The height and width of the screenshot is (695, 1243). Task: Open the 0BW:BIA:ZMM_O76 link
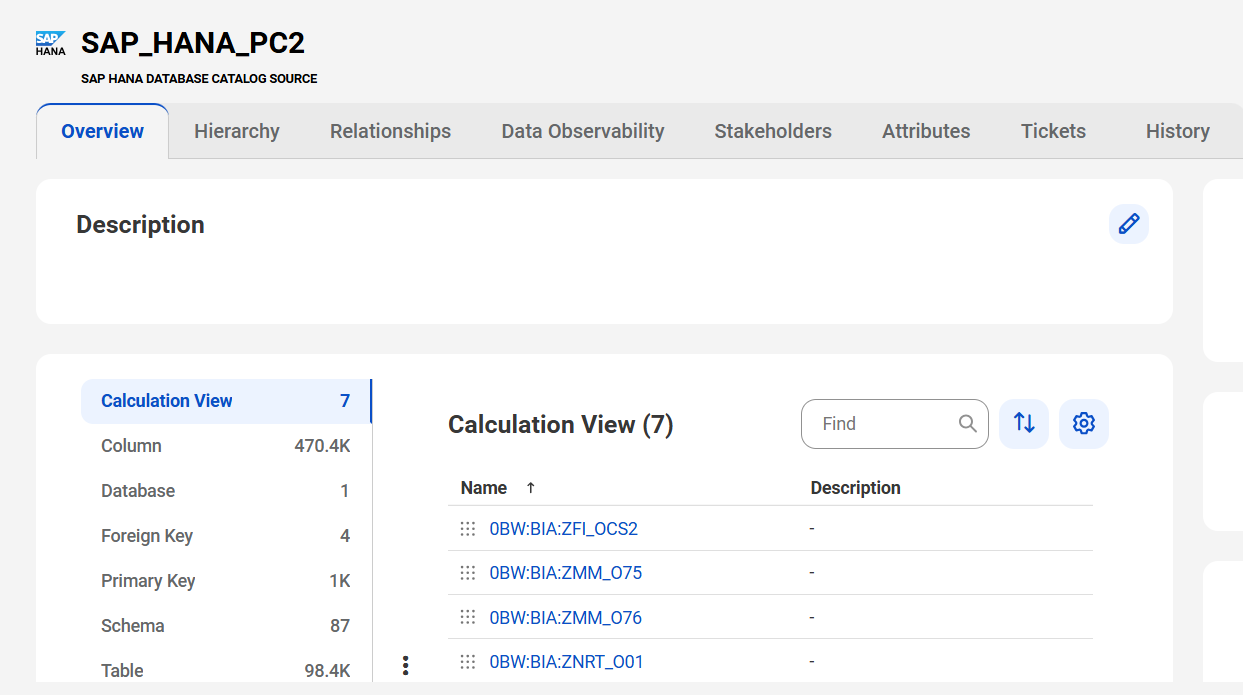[566, 617]
